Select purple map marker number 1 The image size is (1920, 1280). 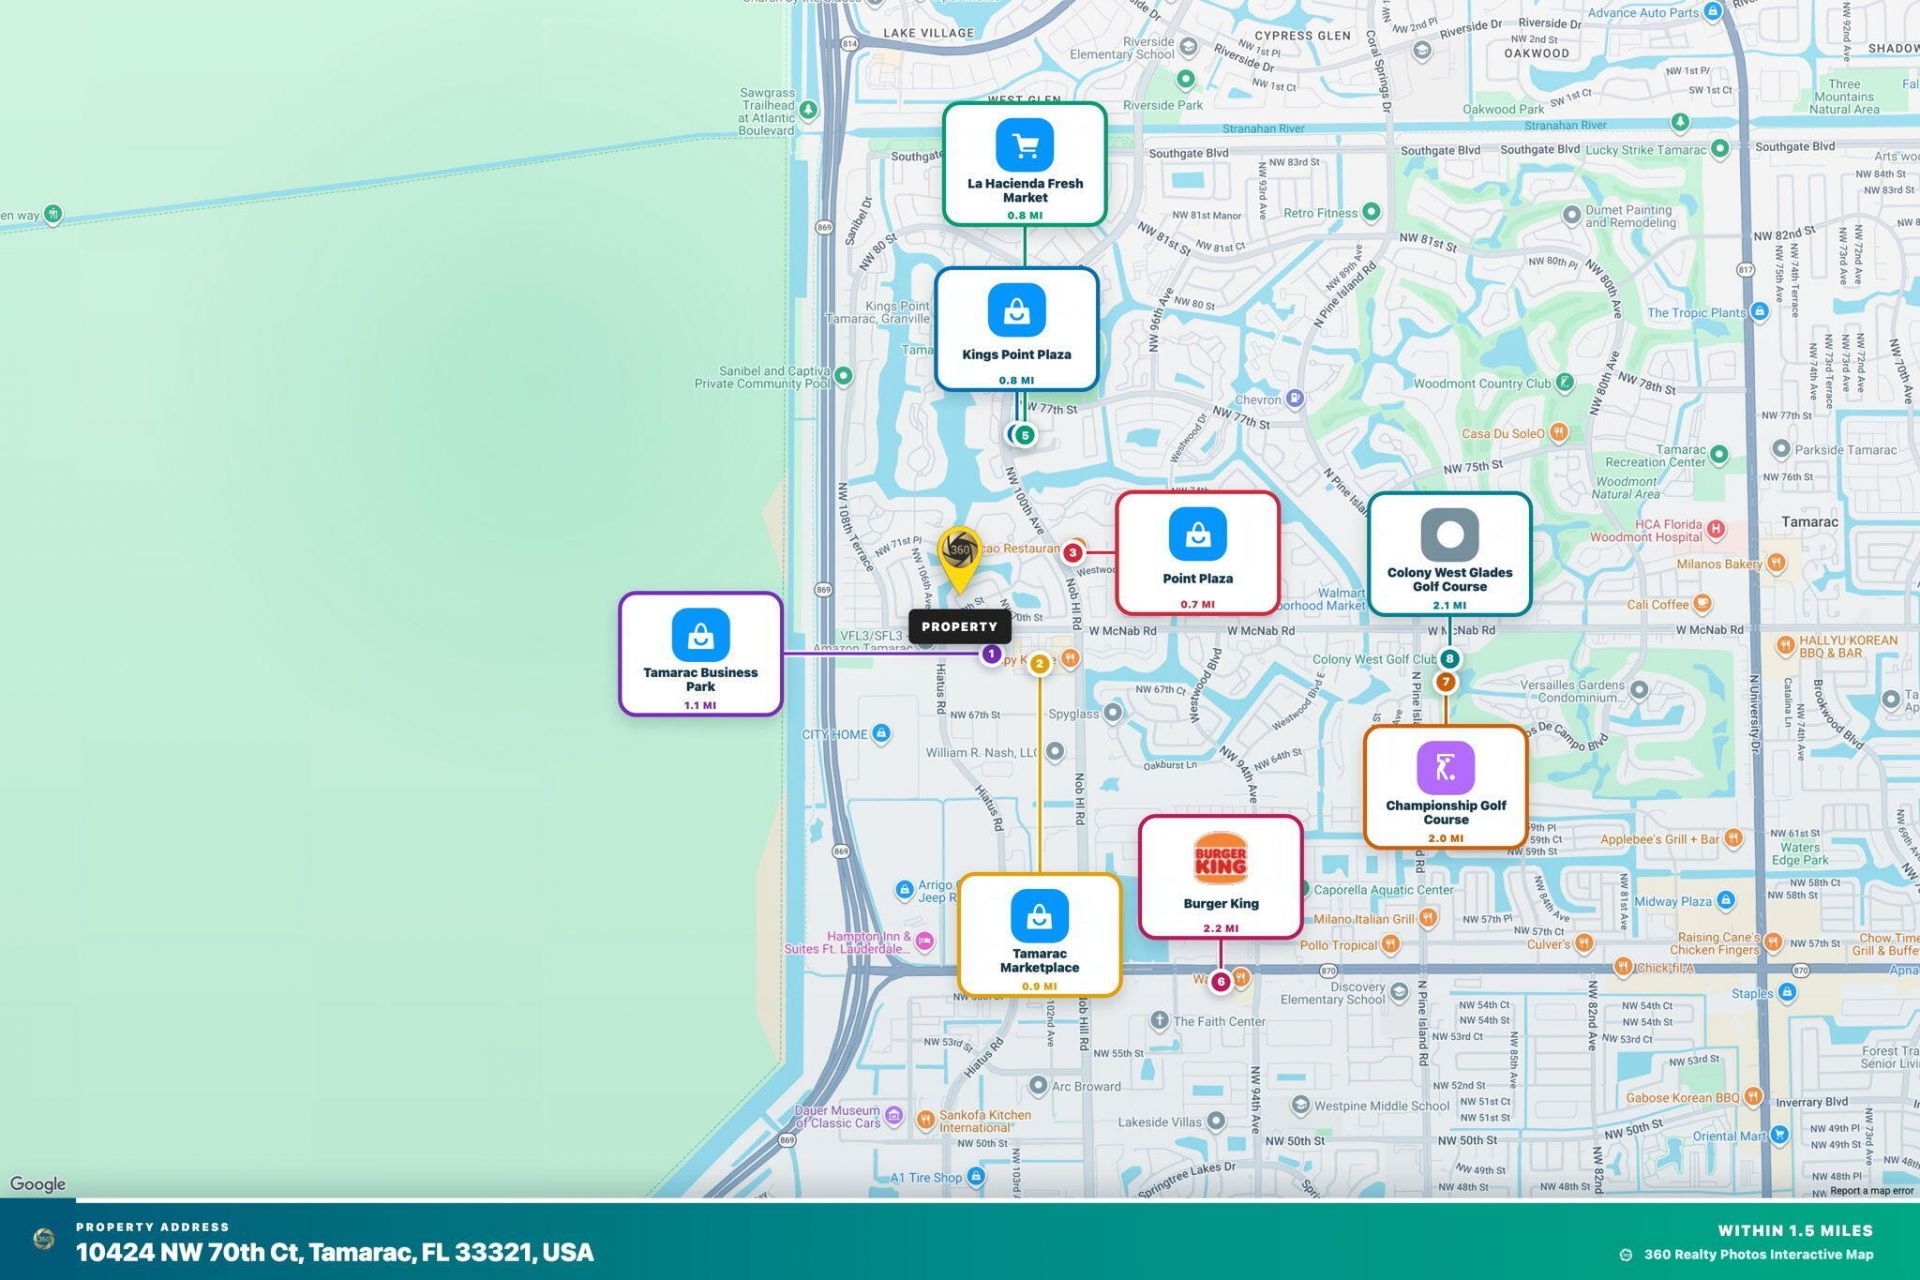(991, 654)
